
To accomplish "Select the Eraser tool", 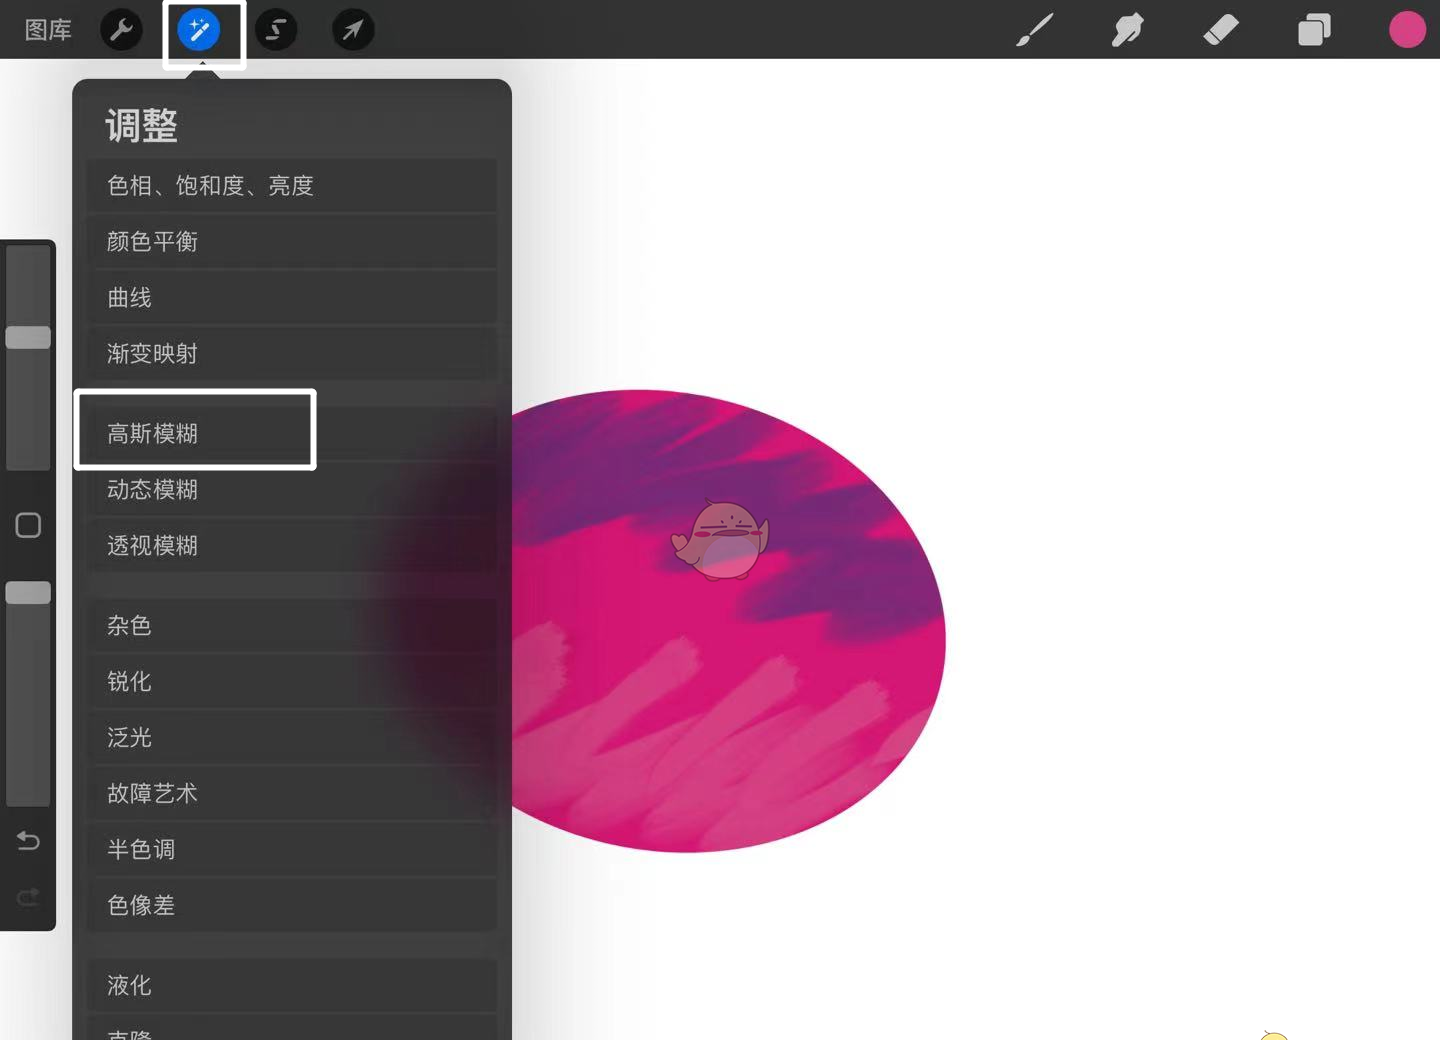I will pos(1221,30).
